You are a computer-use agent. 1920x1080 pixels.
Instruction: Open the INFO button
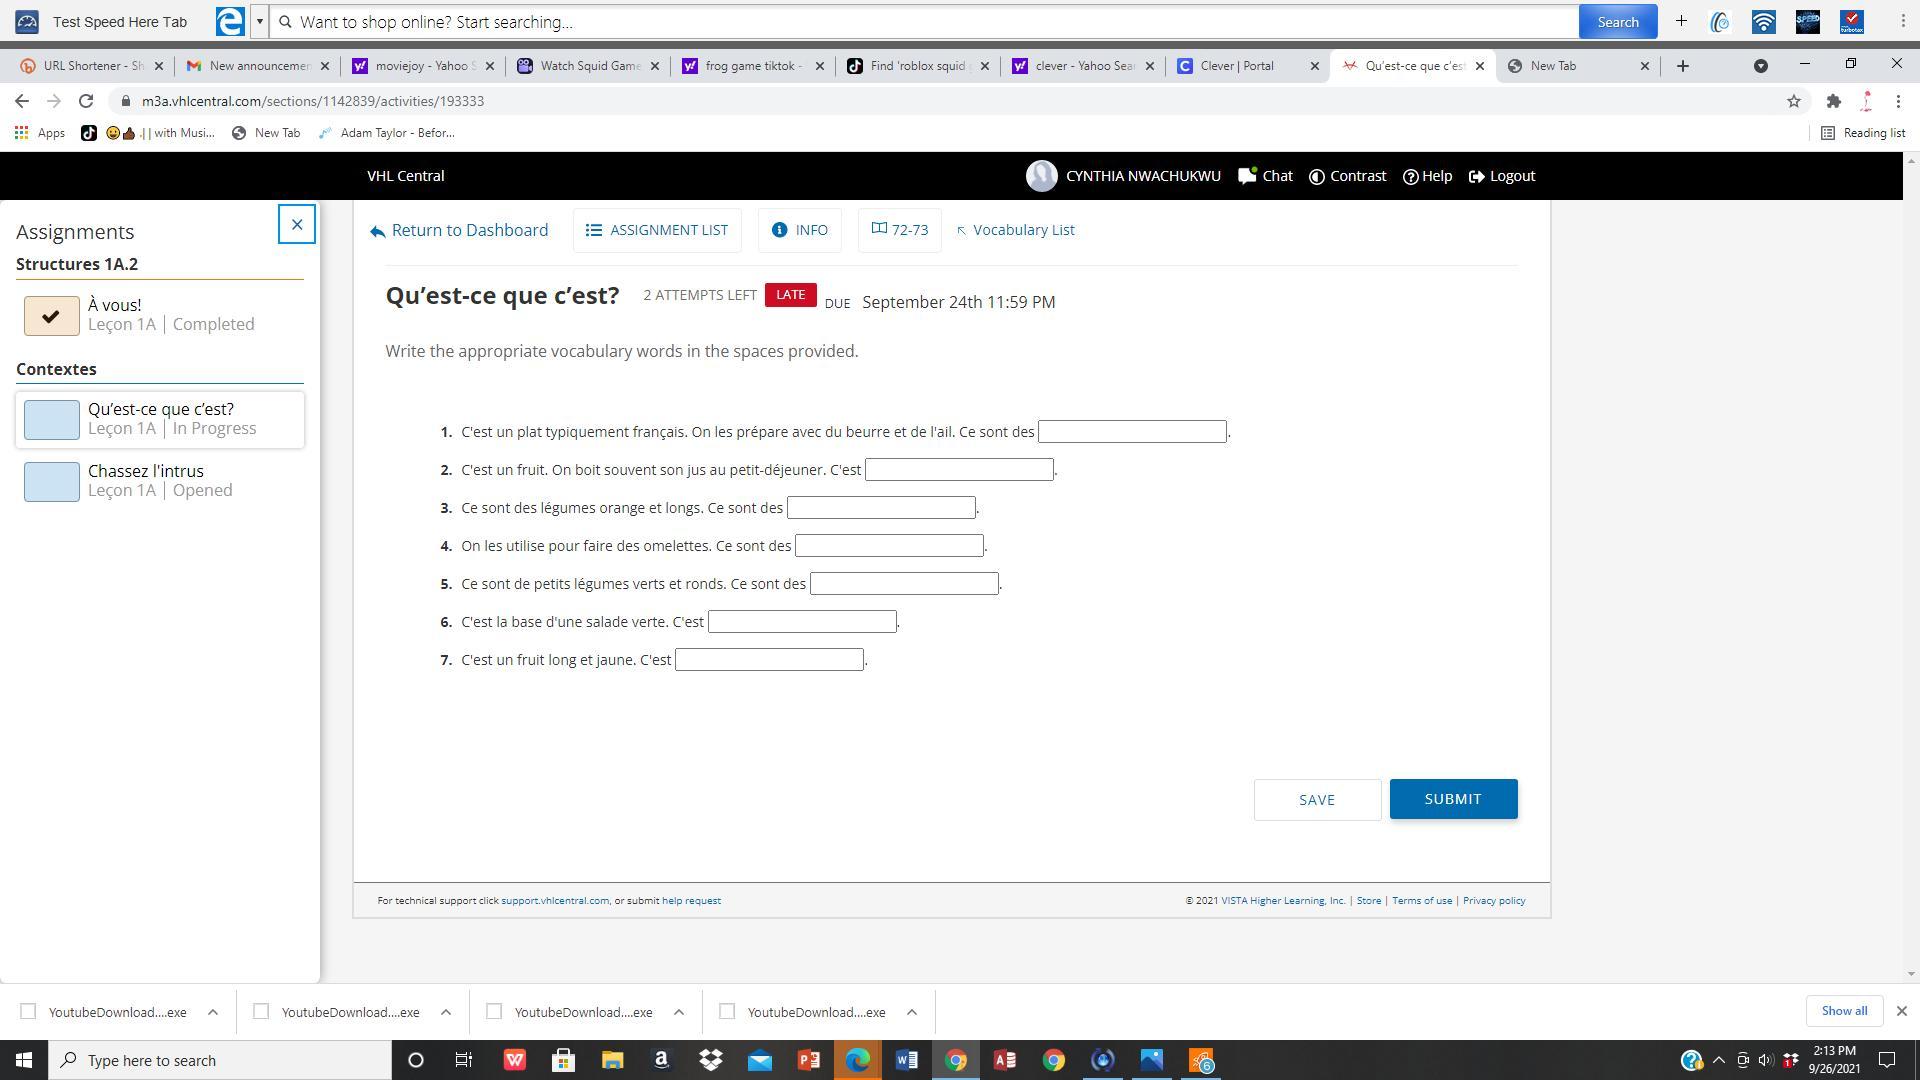[x=799, y=230]
